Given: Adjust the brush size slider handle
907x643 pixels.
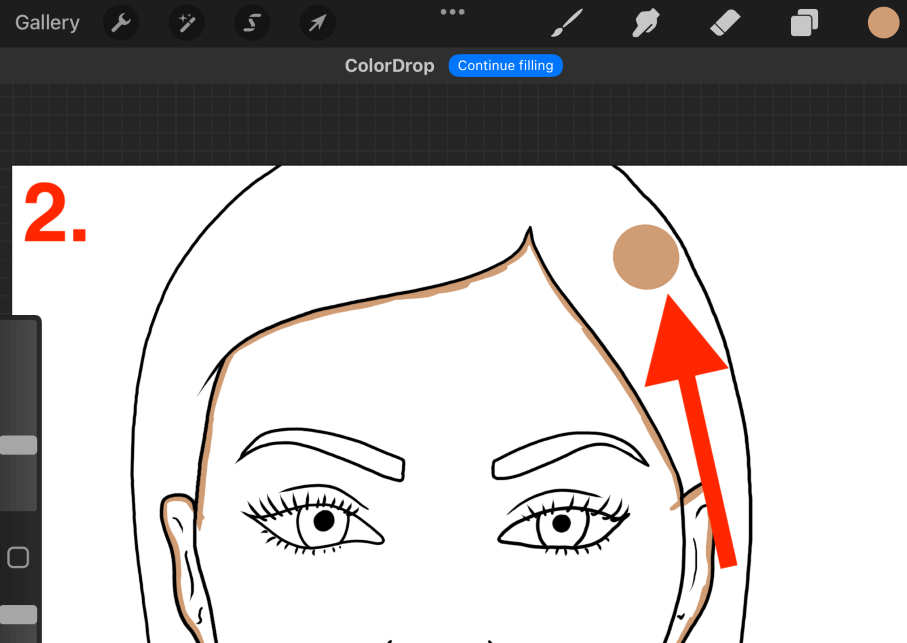Looking at the screenshot, I should point(19,445).
